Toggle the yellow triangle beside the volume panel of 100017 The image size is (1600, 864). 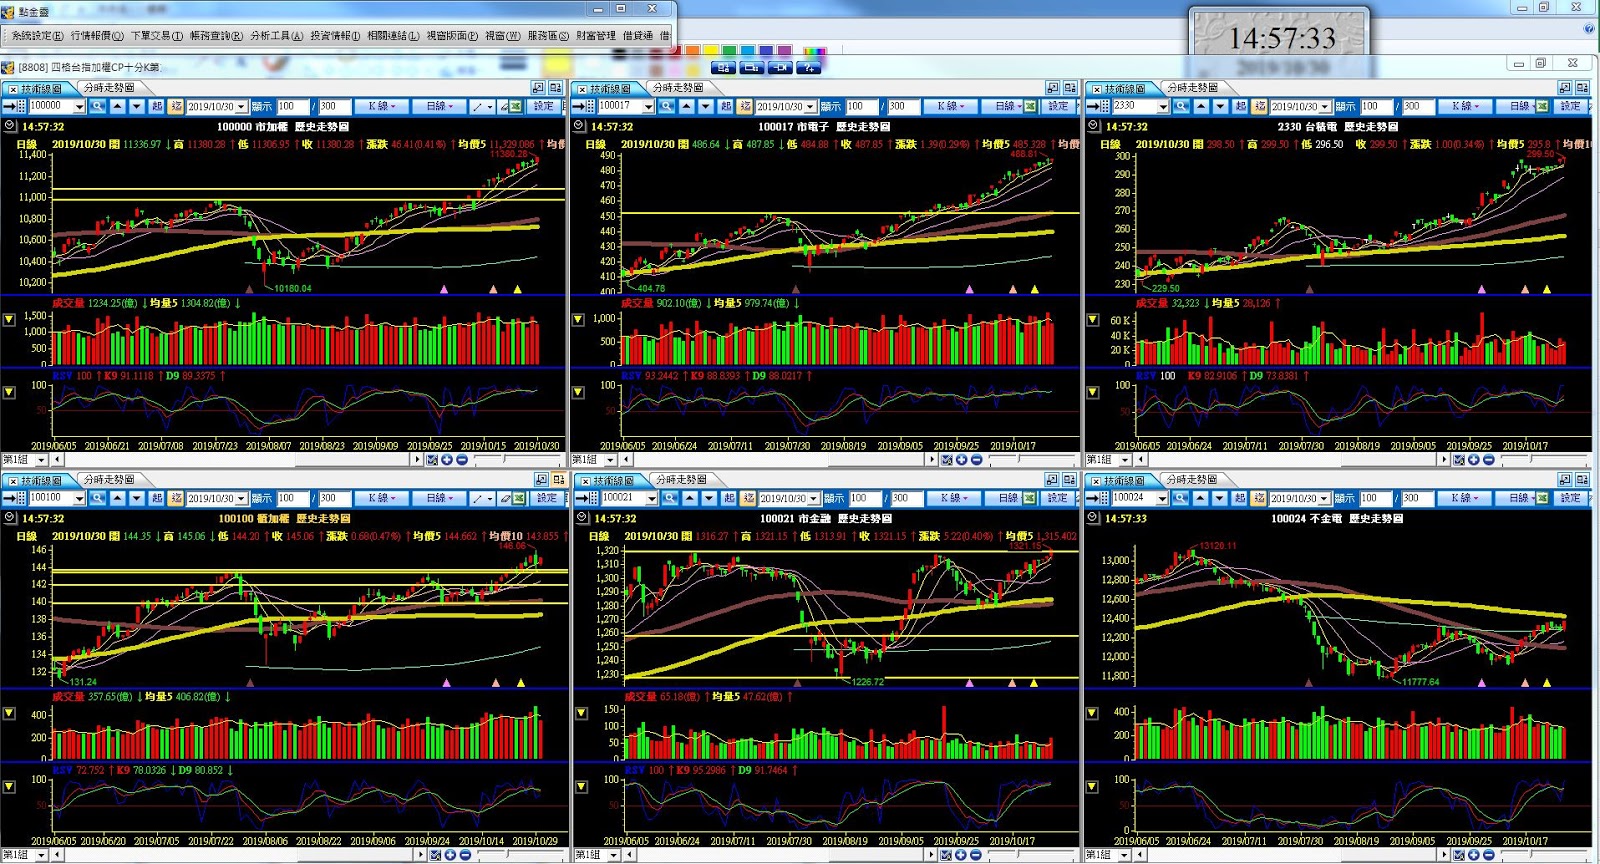click(578, 320)
